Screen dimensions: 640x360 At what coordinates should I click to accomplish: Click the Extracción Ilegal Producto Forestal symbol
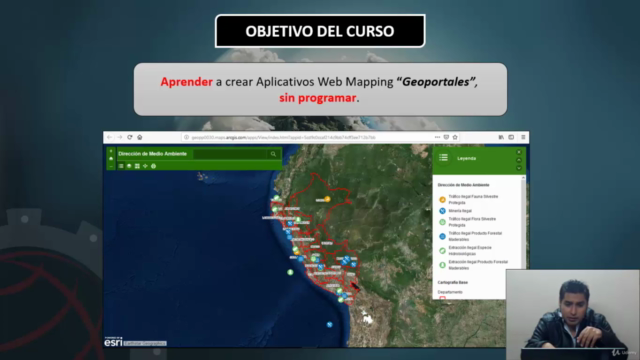coord(442,265)
